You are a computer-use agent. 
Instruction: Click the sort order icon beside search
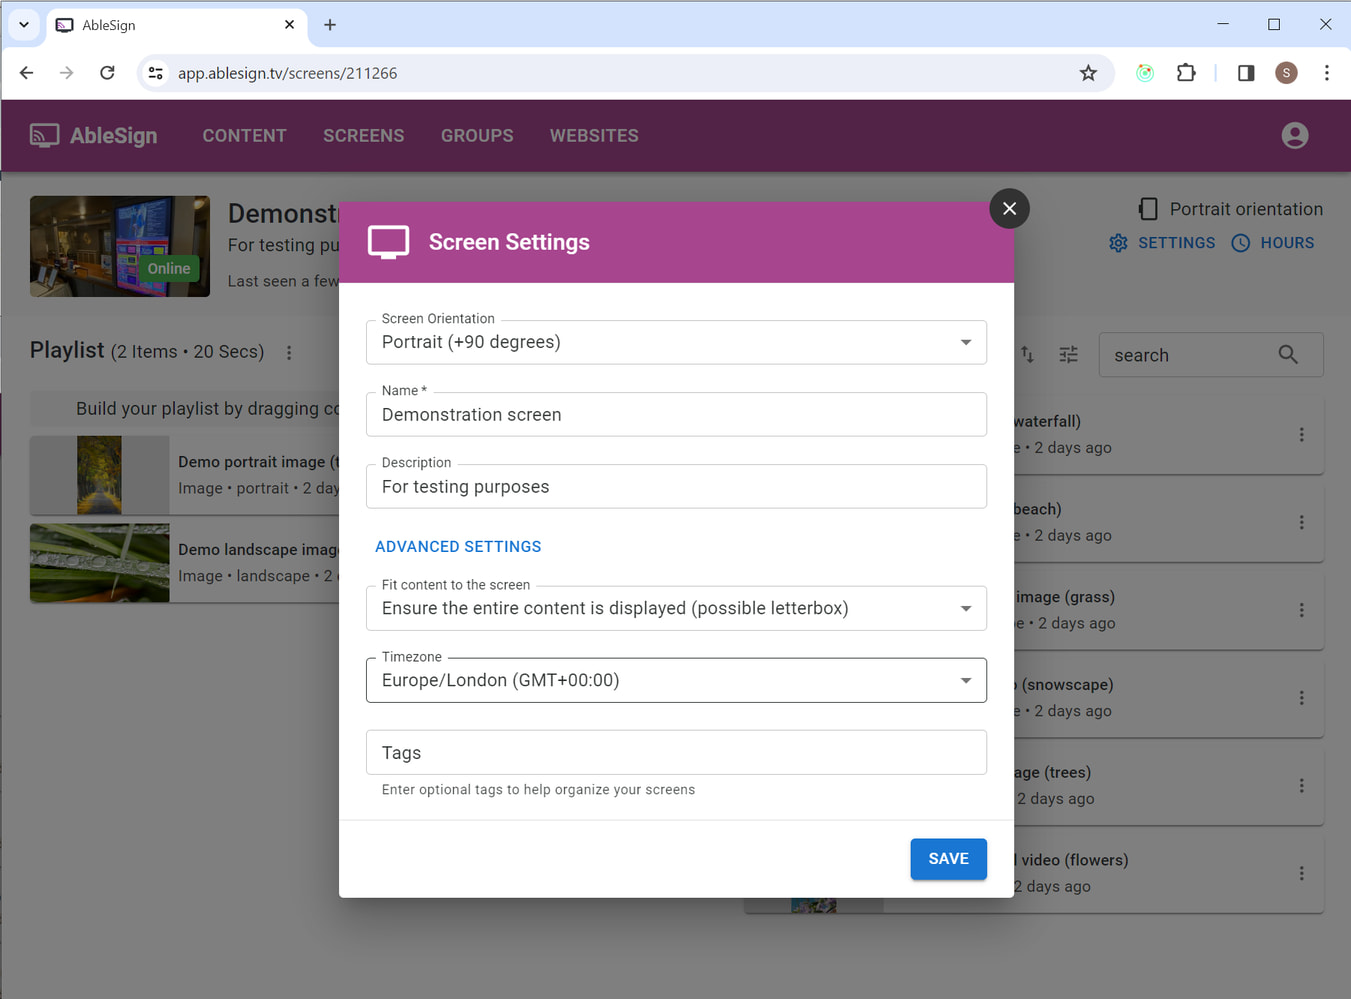[1028, 354]
